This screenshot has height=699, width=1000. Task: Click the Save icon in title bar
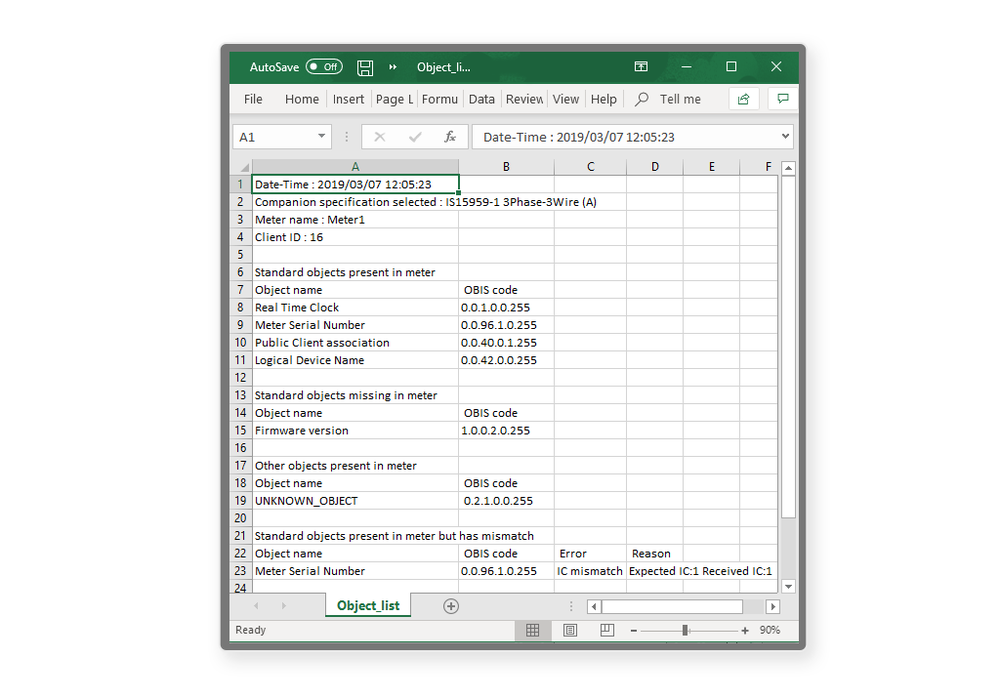click(x=365, y=67)
